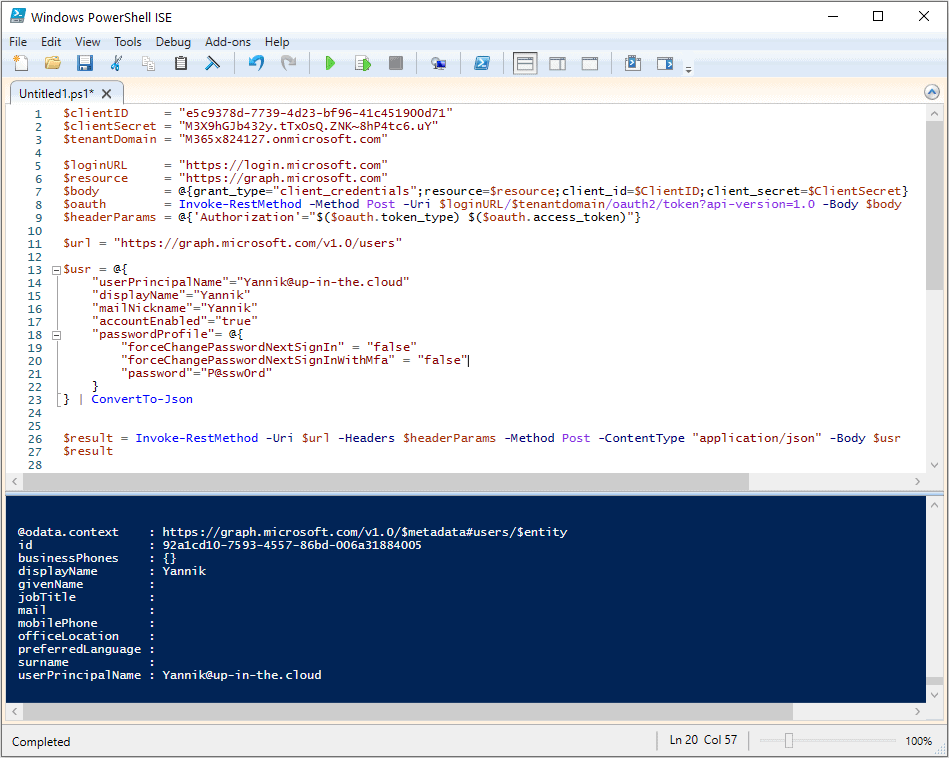Image resolution: width=949 pixels, height=758 pixels.
Task: Select the Untitled1.ps1* script tab
Action: point(56,94)
